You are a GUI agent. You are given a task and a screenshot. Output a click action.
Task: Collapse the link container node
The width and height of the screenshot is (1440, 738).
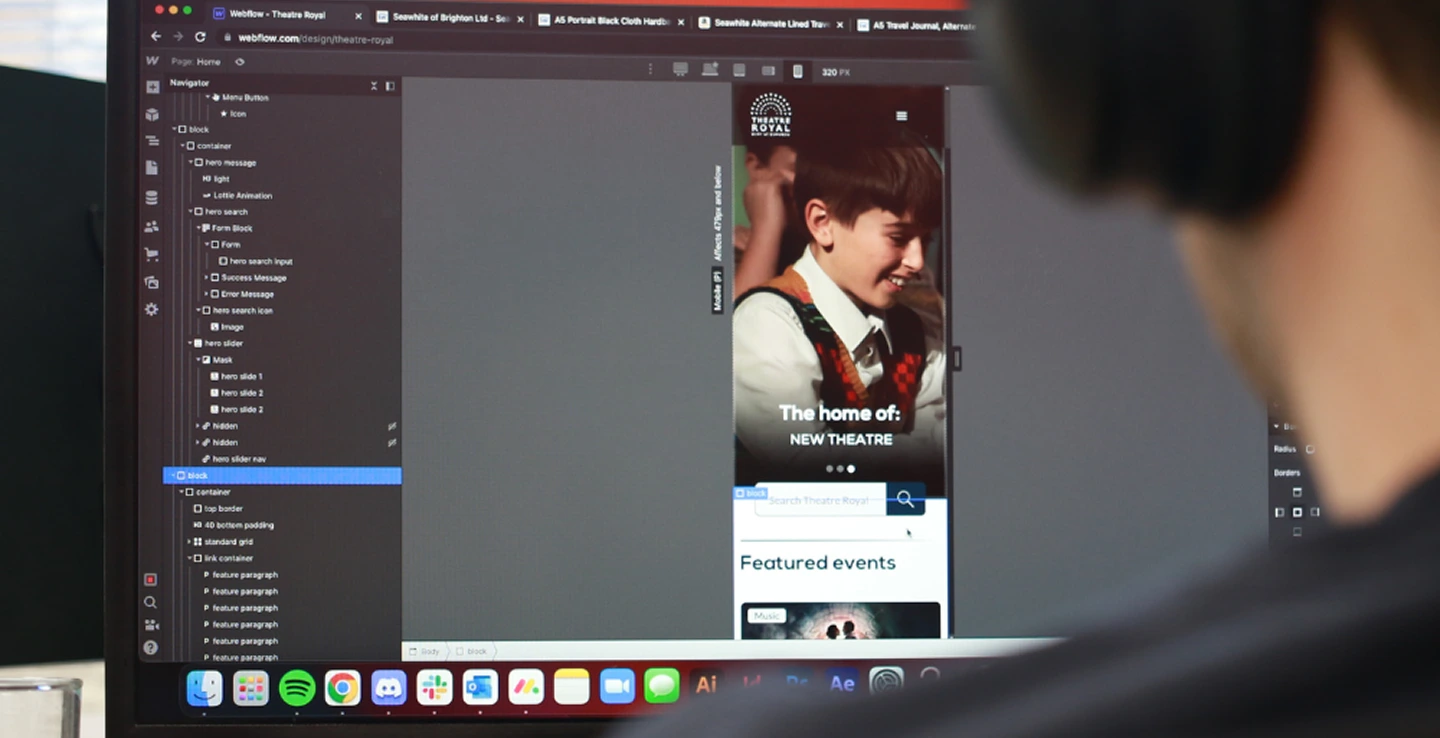189,558
